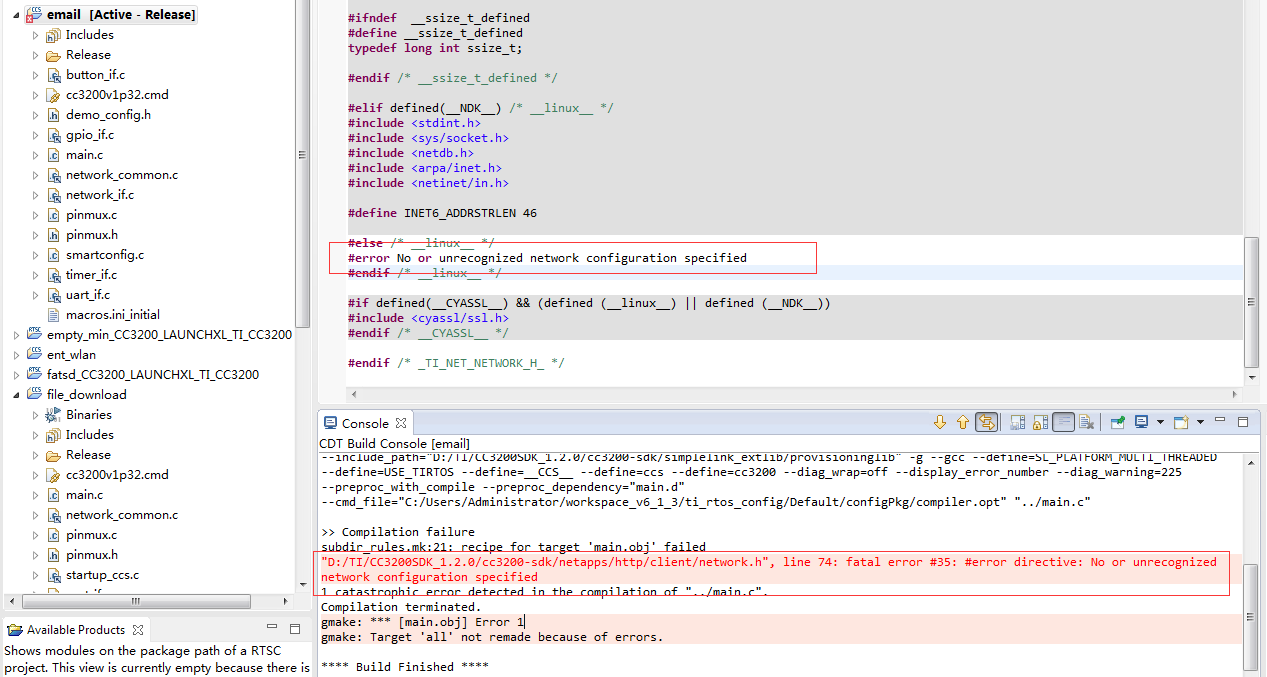Click timer_if.c file icon
The image size is (1267, 677).
(53, 275)
